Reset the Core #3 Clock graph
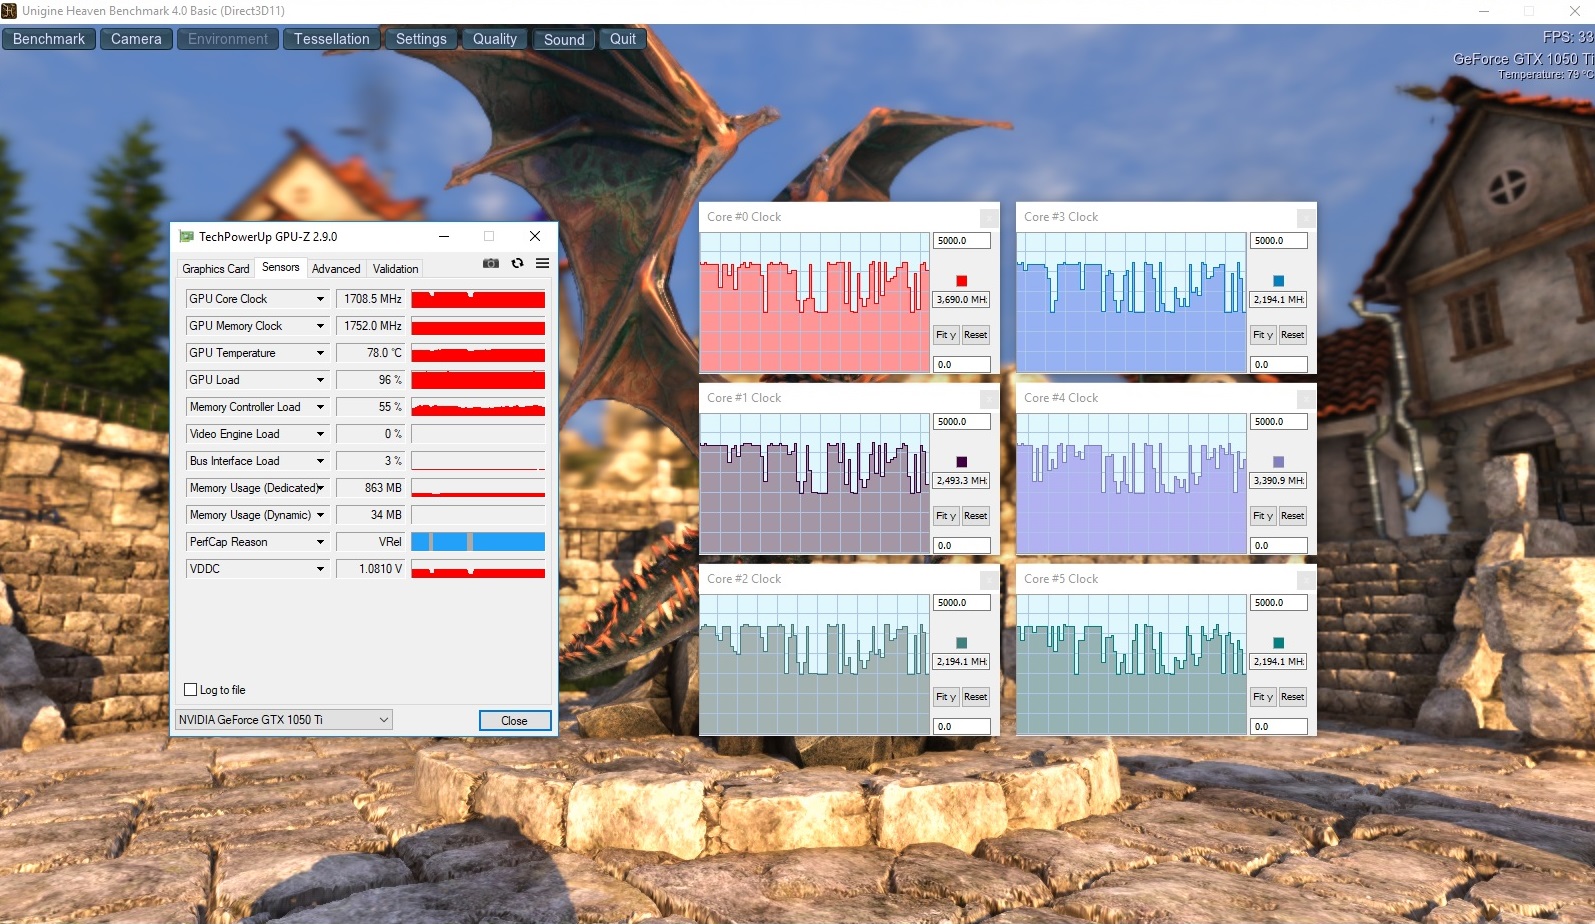The height and width of the screenshot is (924, 1595). (1293, 335)
